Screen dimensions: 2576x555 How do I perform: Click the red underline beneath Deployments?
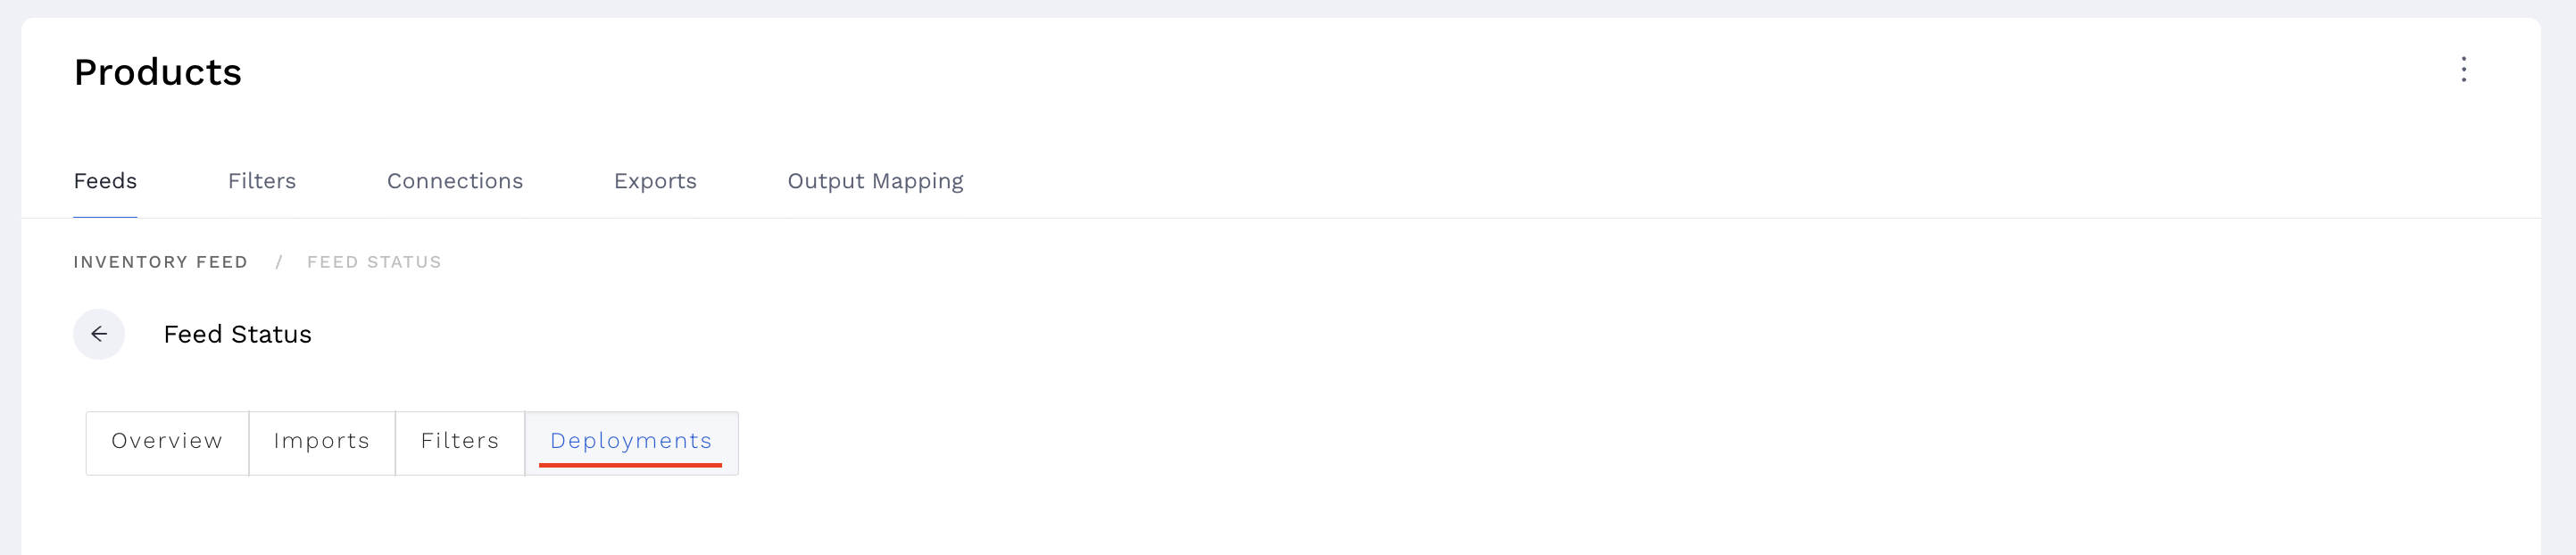[630, 465]
